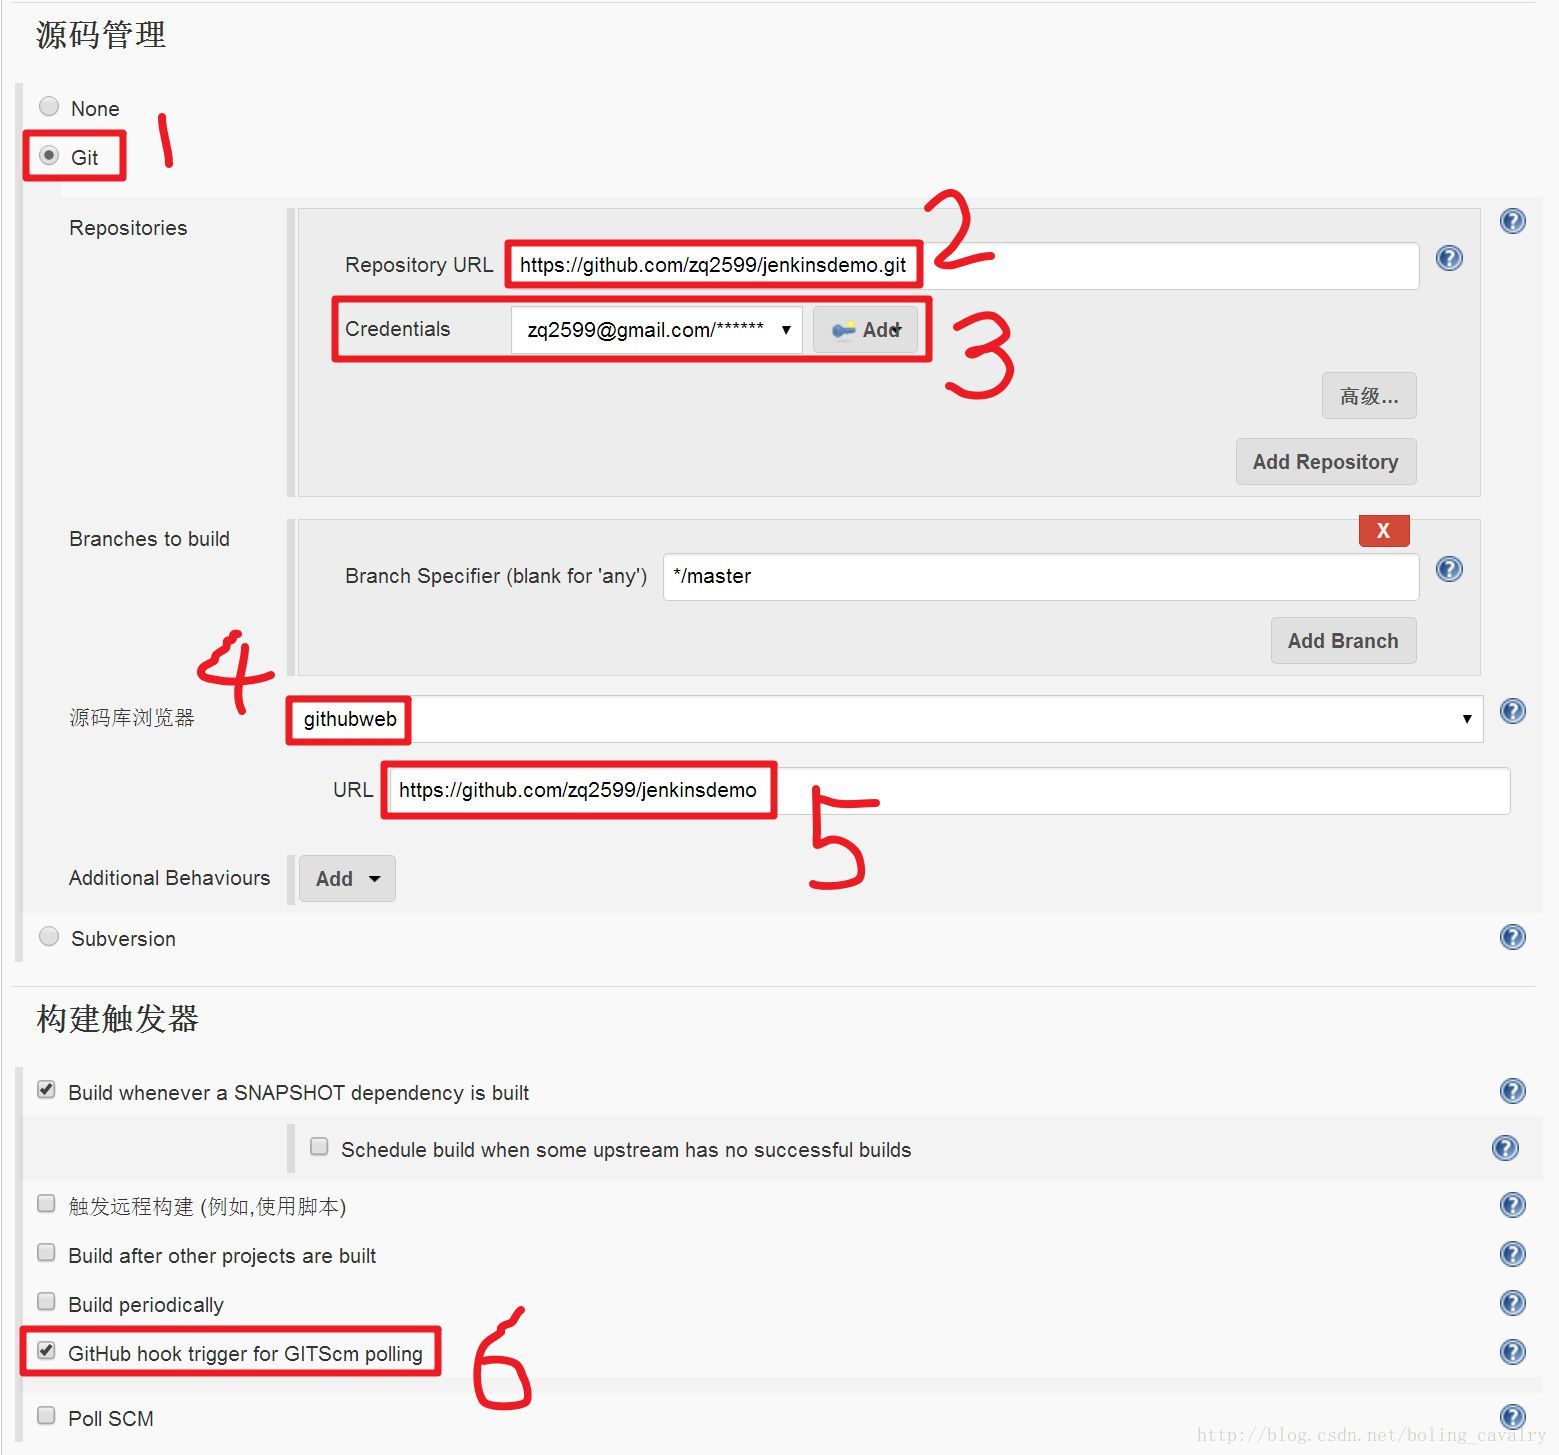This screenshot has width=1559, height=1455.
Task: Open help icon for Branch Specifier
Action: (x=1449, y=569)
